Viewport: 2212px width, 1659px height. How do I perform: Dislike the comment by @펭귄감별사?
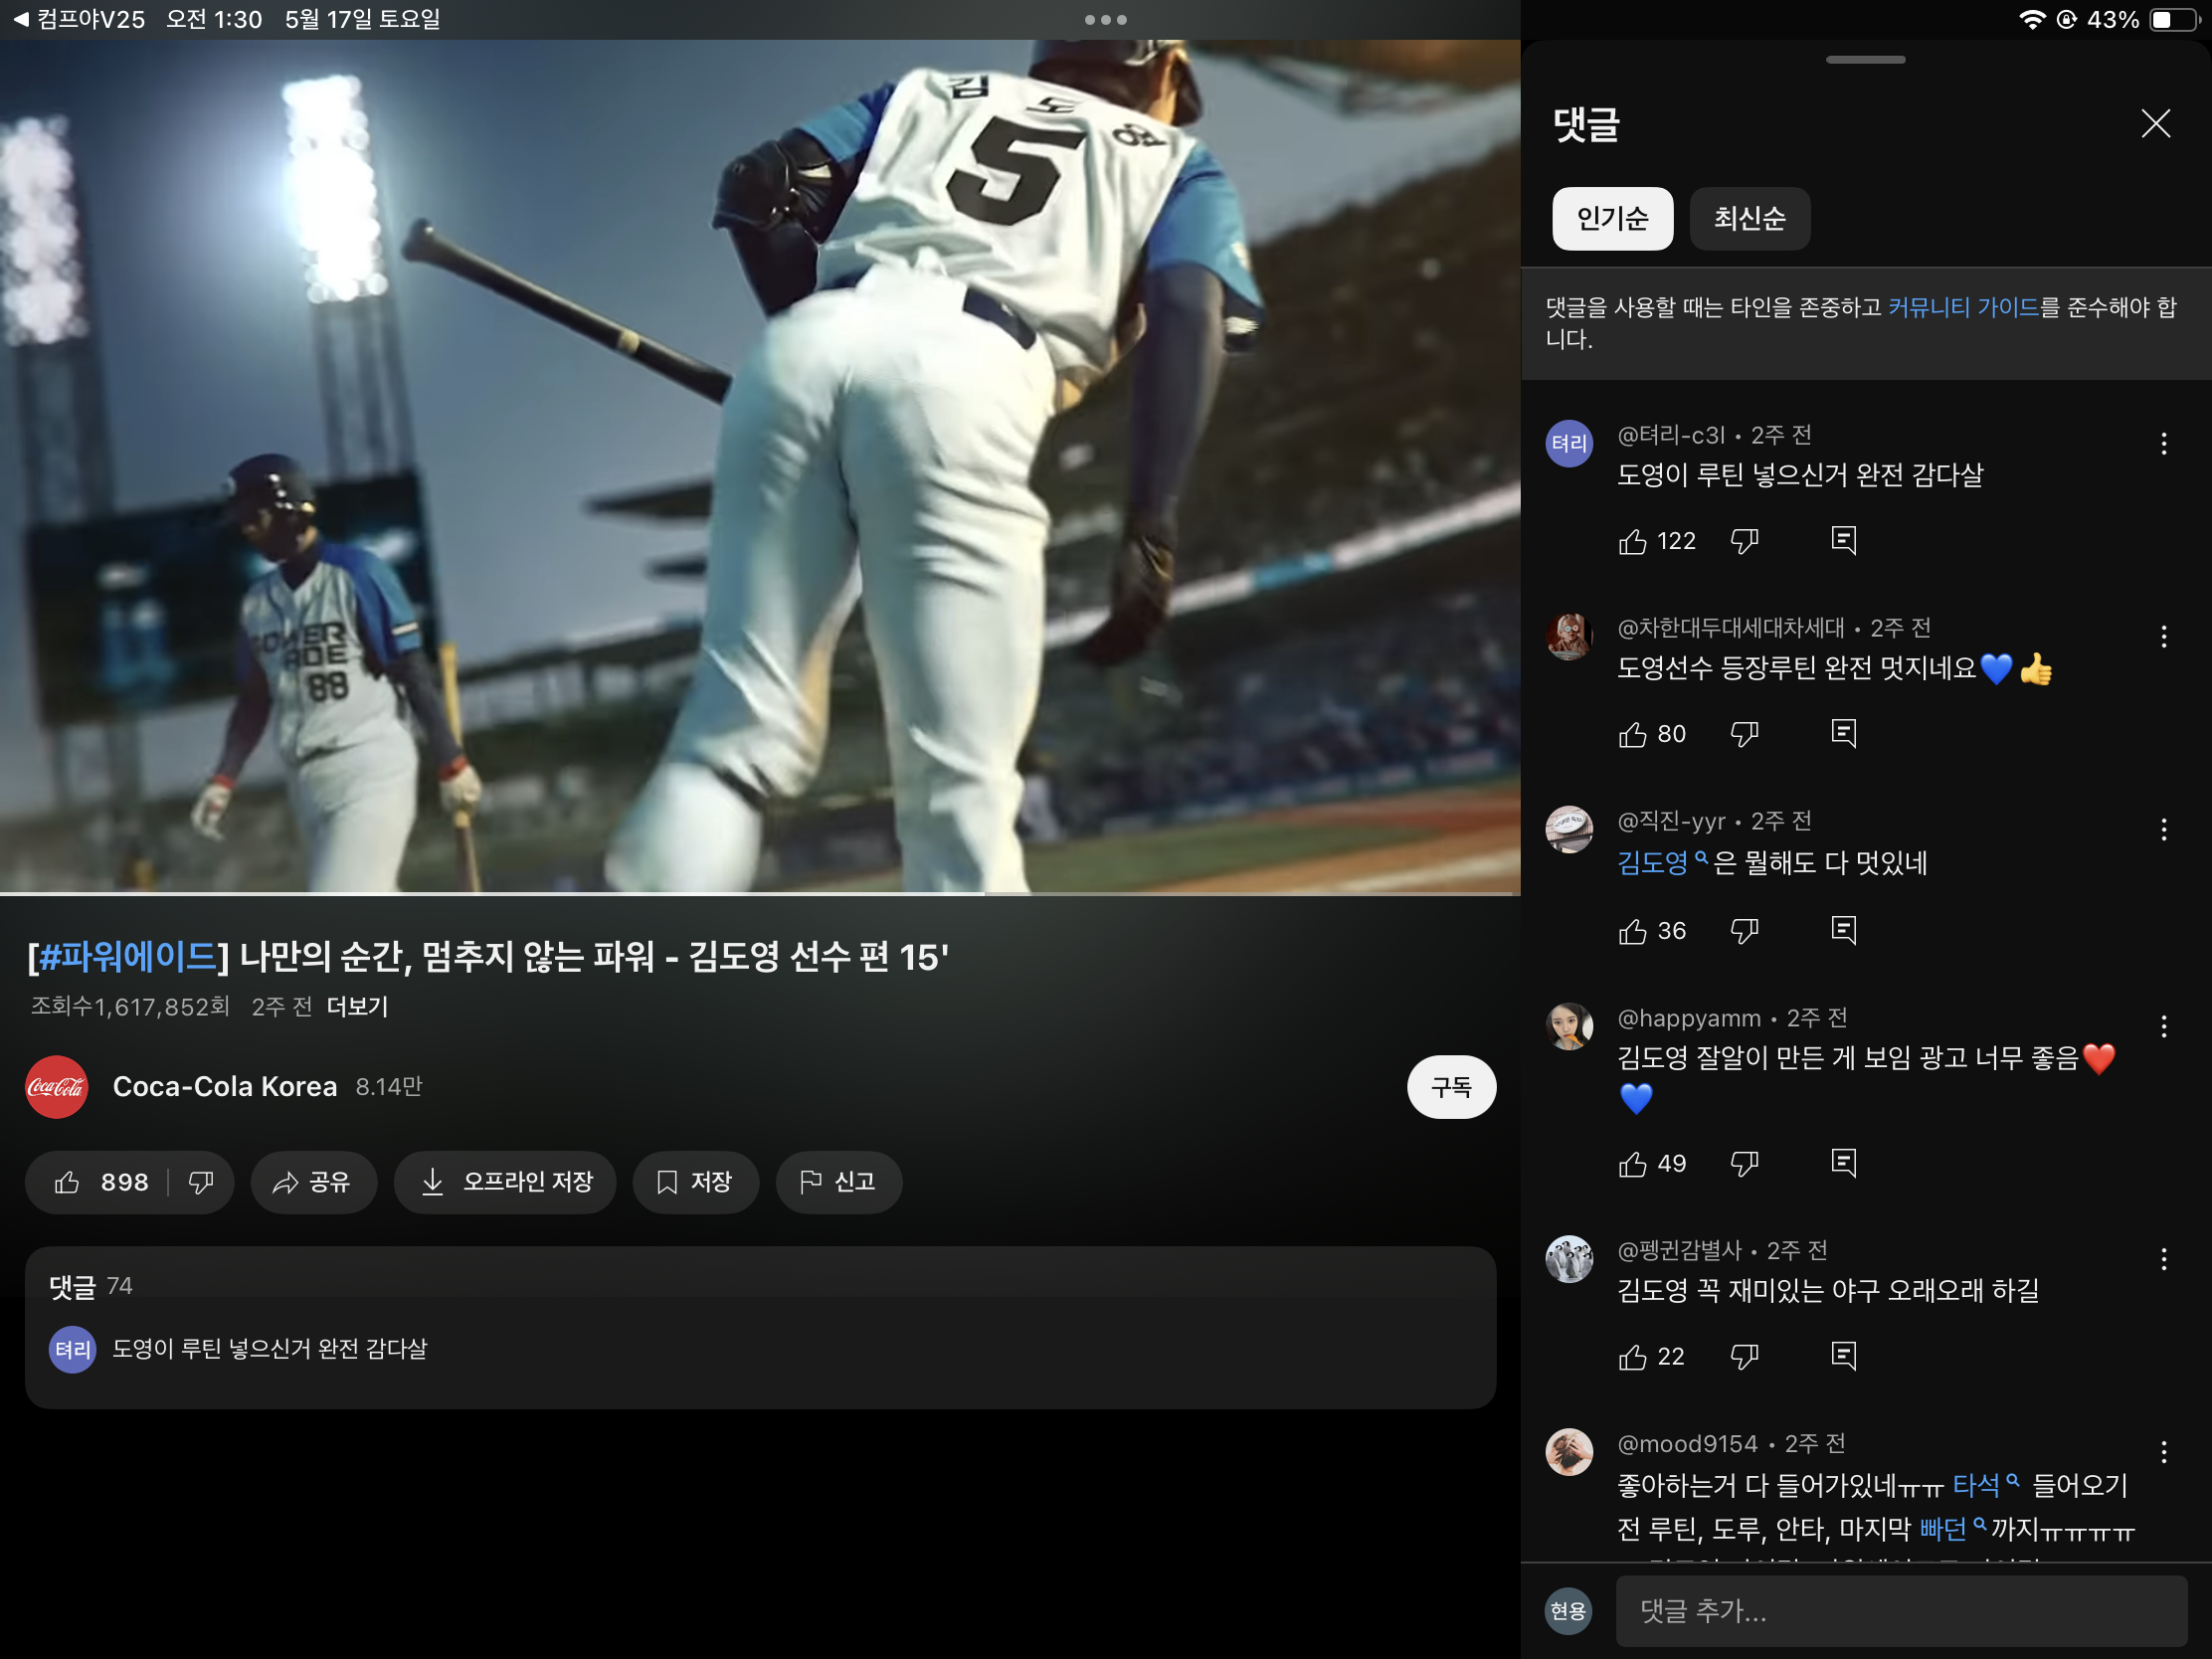[x=1745, y=1356]
